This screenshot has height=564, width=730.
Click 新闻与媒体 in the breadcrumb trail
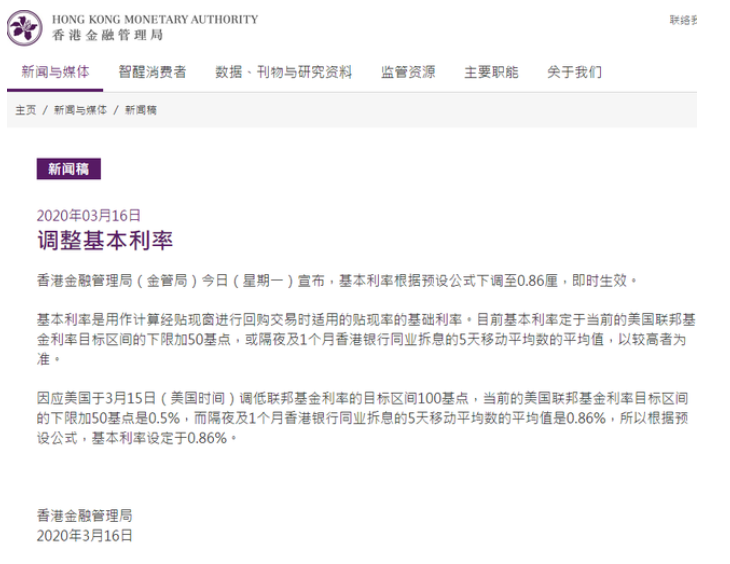coord(80,110)
